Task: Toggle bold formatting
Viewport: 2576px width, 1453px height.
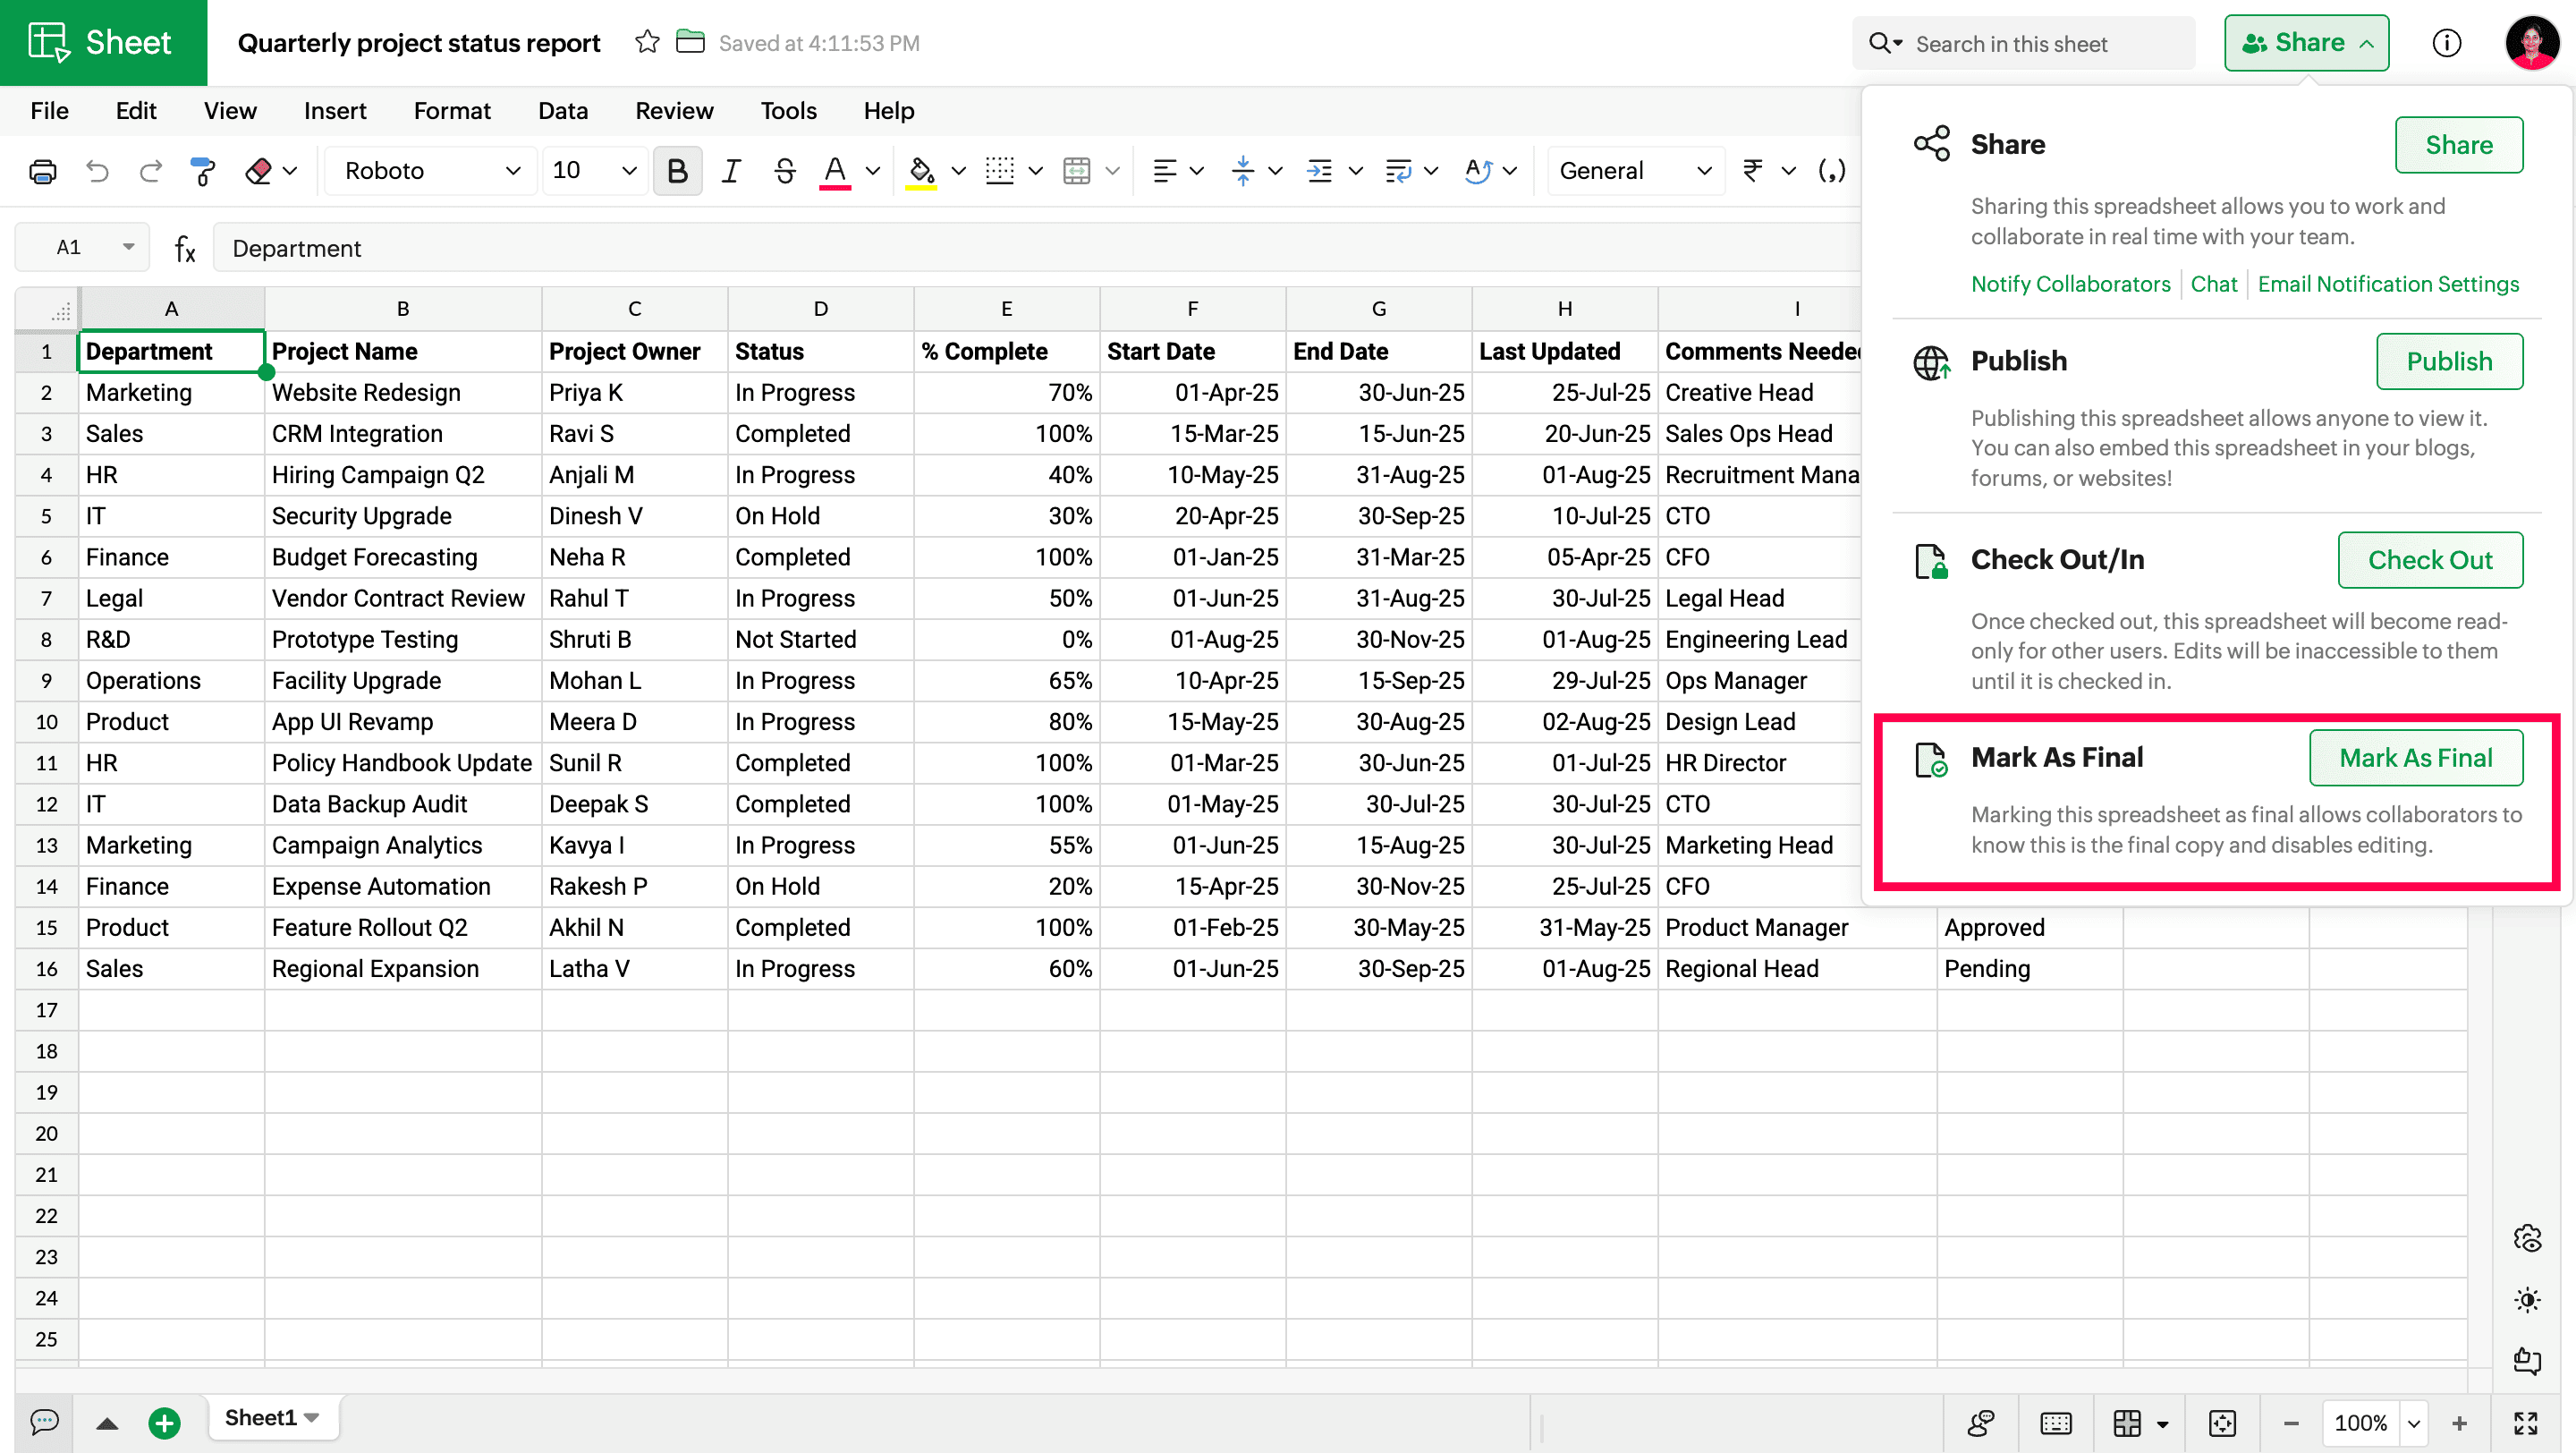Action: 677,171
